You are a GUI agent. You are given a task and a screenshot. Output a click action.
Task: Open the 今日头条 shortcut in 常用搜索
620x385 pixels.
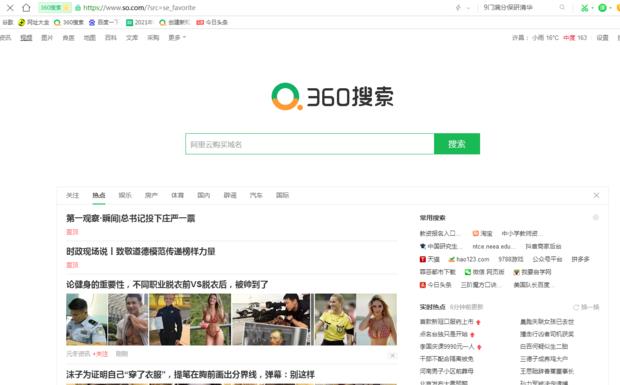click(435, 285)
